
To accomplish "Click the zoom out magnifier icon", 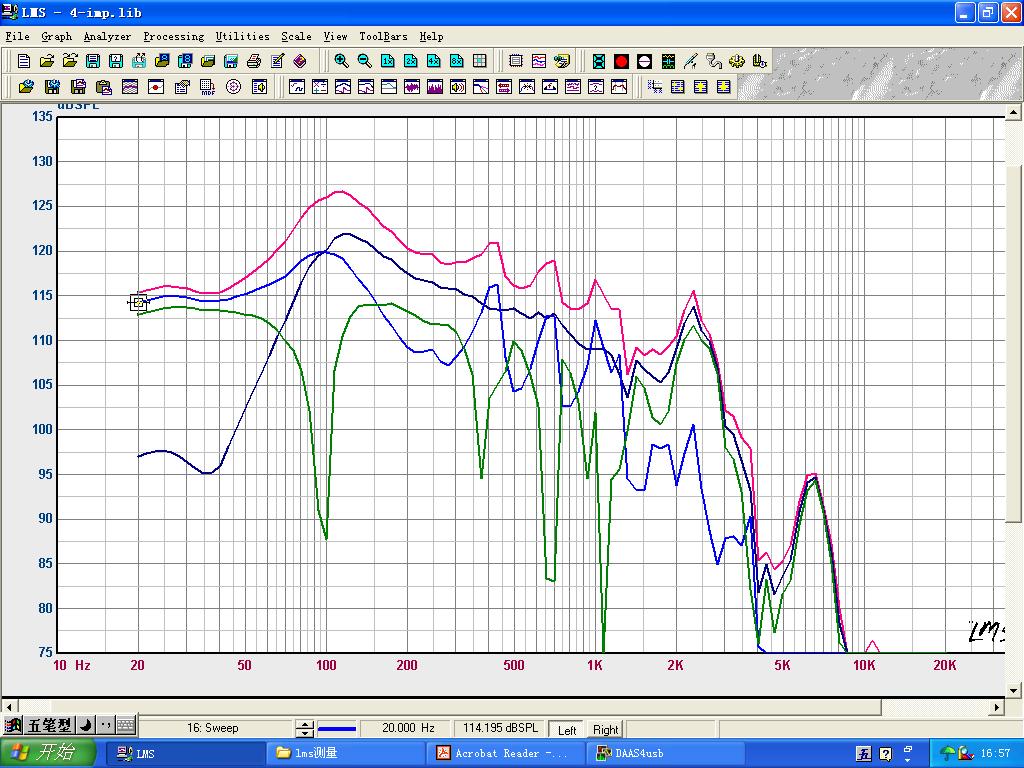I will pyautogui.click(x=364, y=61).
